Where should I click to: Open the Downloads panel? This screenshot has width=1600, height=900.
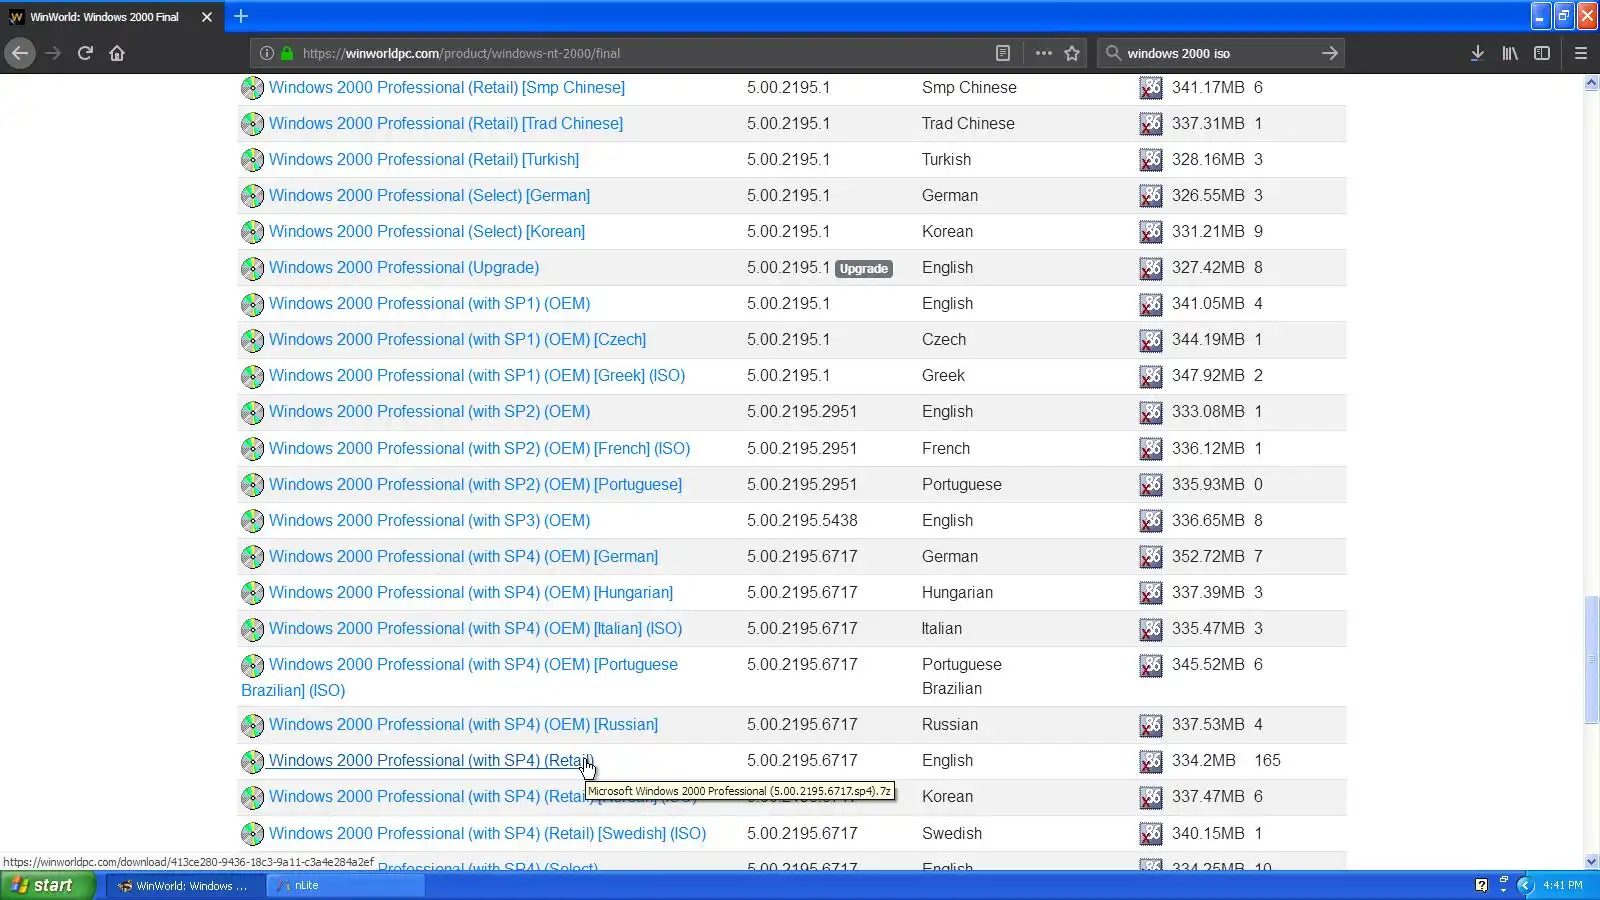[1477, 53]
